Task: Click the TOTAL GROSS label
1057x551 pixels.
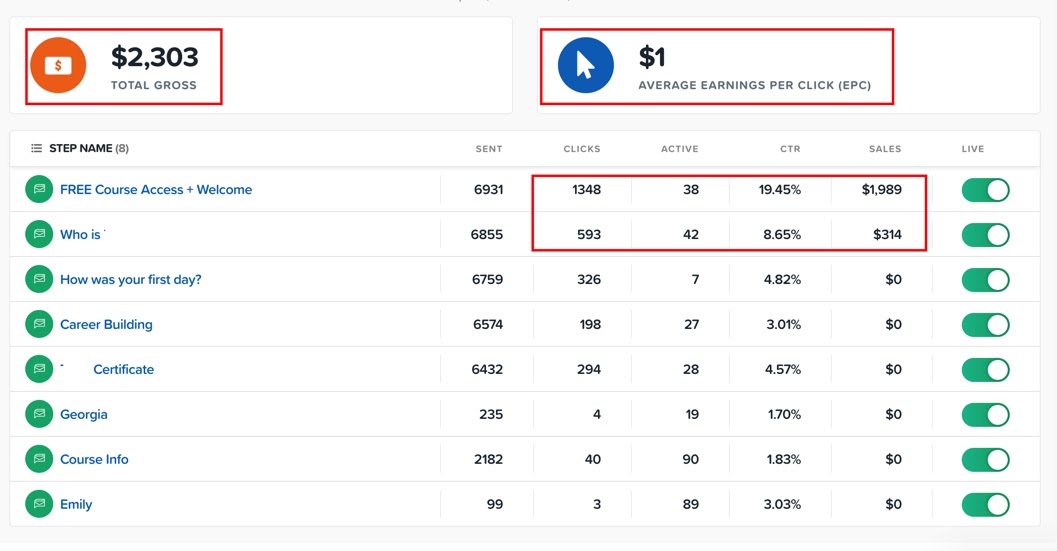Action: point(154,86)
